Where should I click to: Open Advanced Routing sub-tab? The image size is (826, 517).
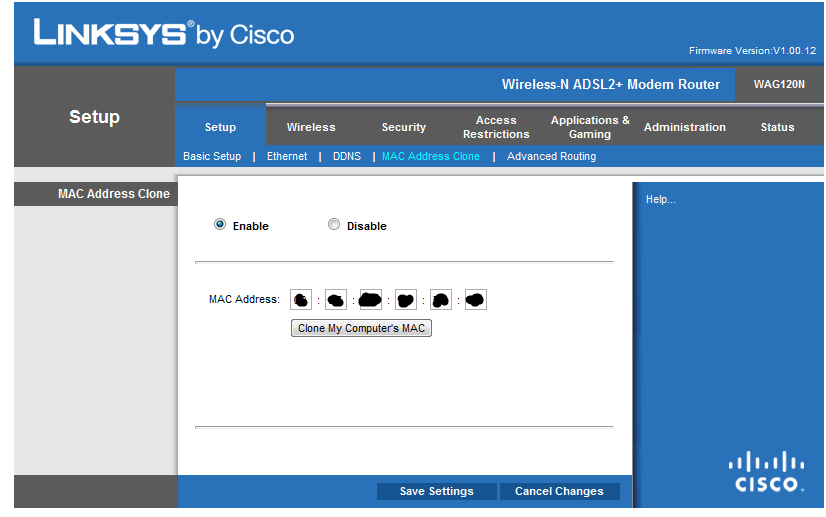[551, 156]
